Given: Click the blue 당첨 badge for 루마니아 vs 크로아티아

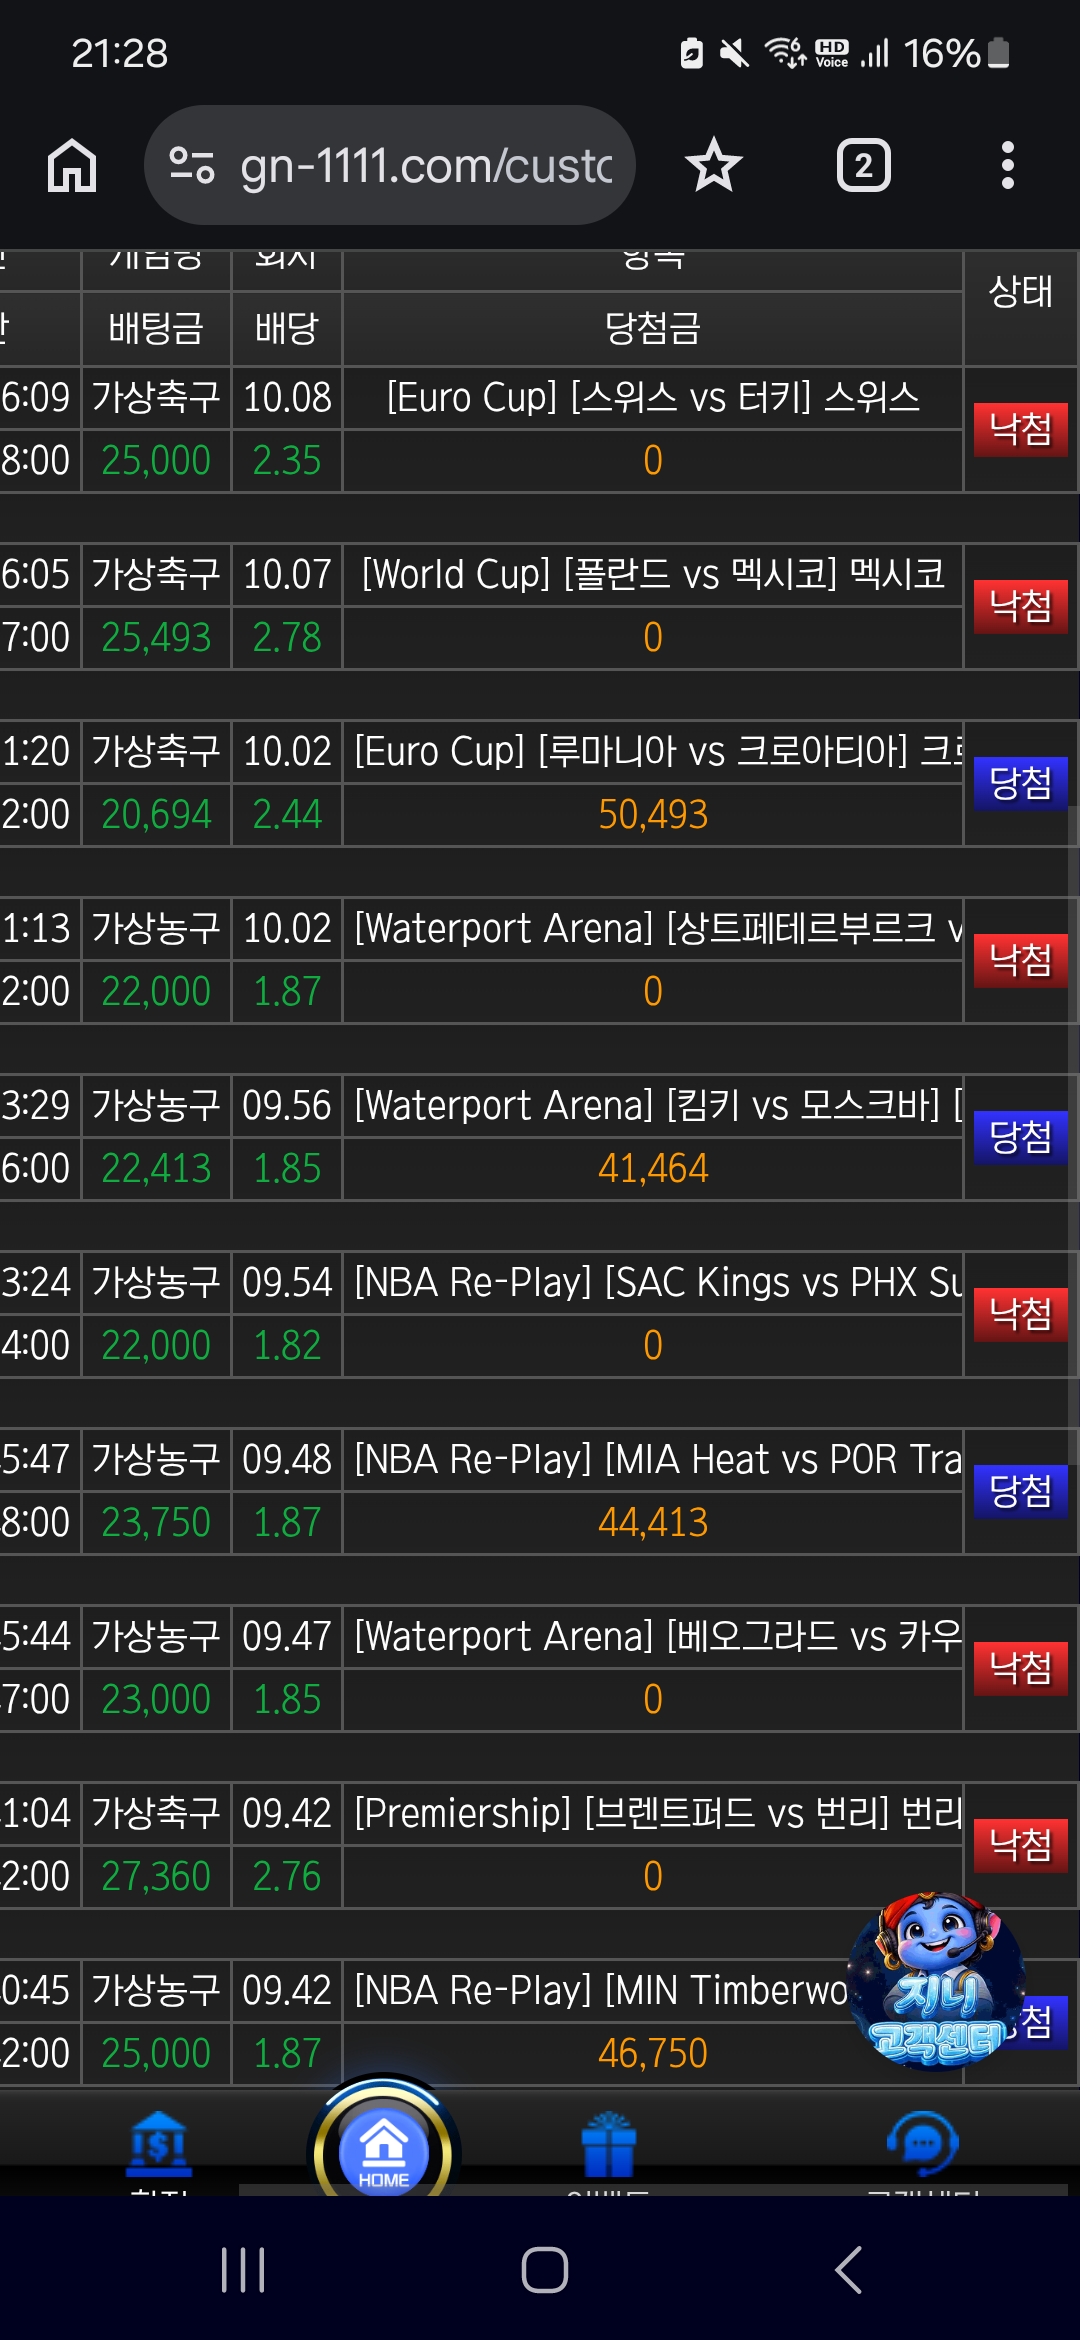Looking at the screenshot, I should (x=1020, y=783).
